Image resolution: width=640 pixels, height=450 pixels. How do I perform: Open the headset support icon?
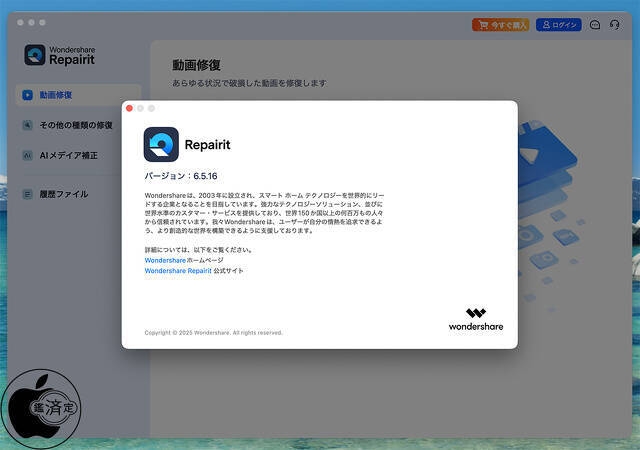click(614, 24)
